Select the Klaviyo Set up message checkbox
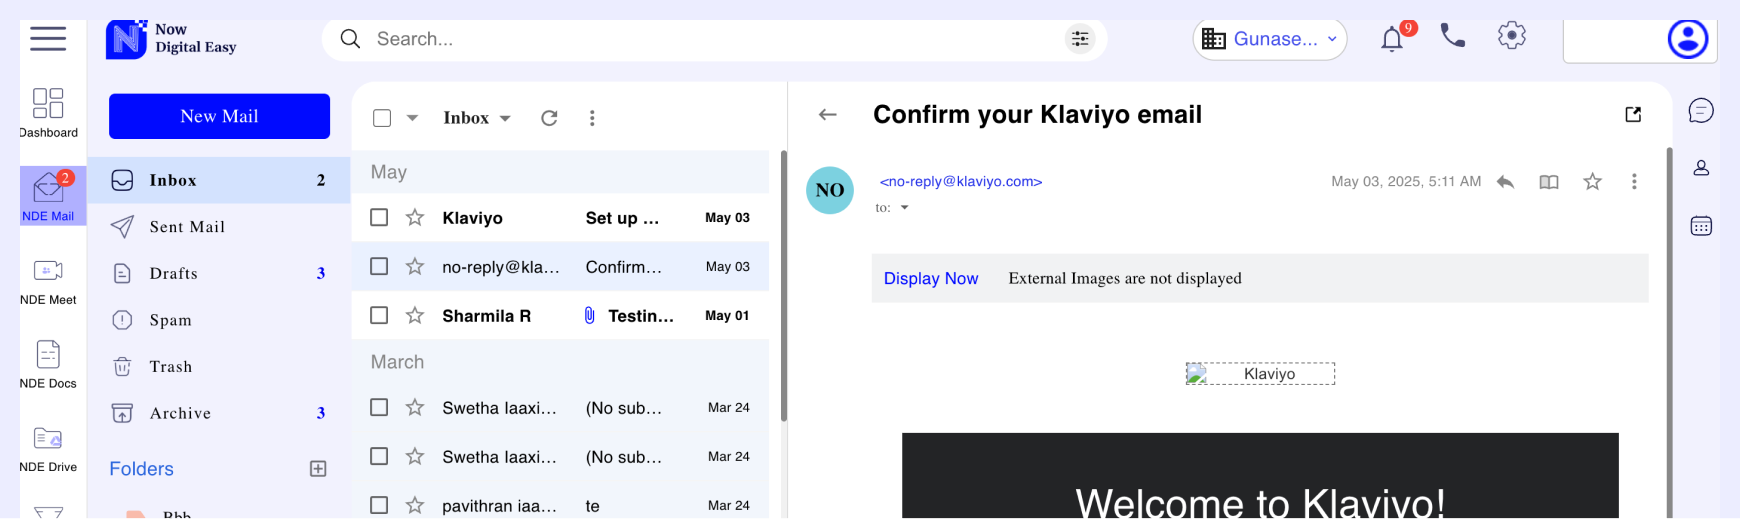 point(379,217)
